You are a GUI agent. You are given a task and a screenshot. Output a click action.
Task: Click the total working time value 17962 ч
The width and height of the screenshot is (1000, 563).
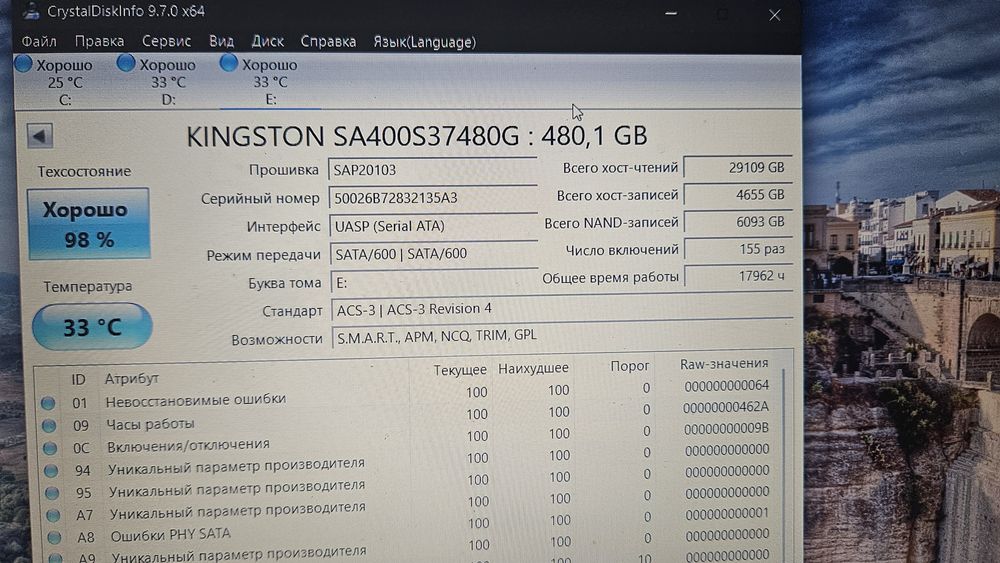click(x=739, y=276)
